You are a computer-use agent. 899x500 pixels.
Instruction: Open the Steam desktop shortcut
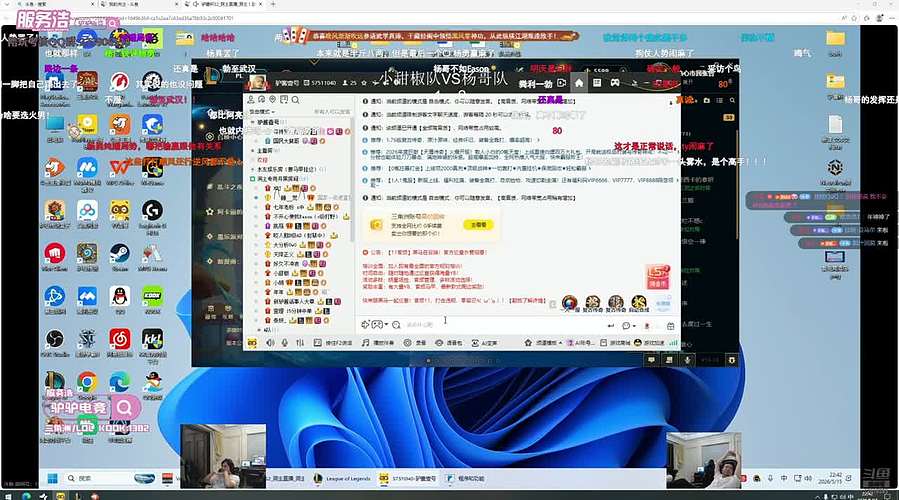[x=120, y=254]
